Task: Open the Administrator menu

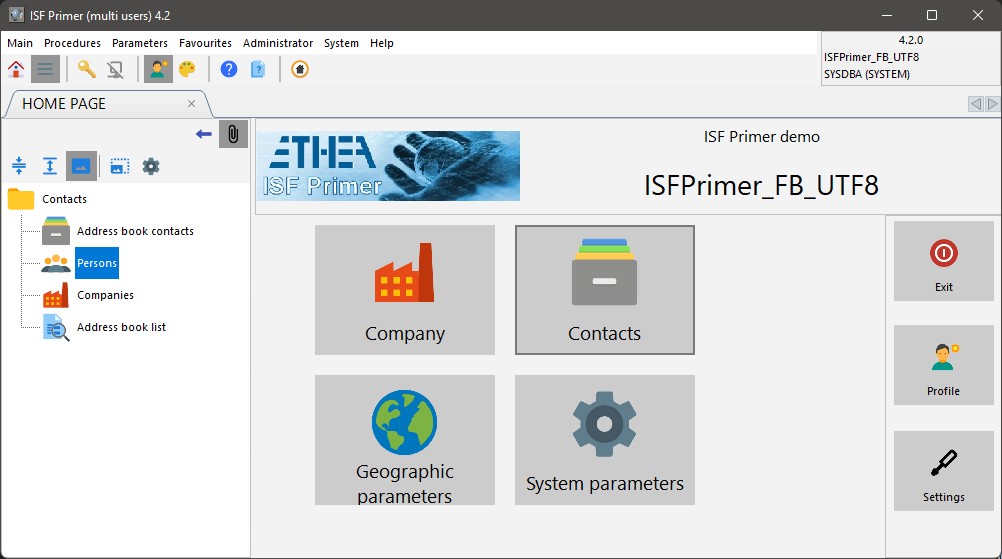Action: click(278, 43)
